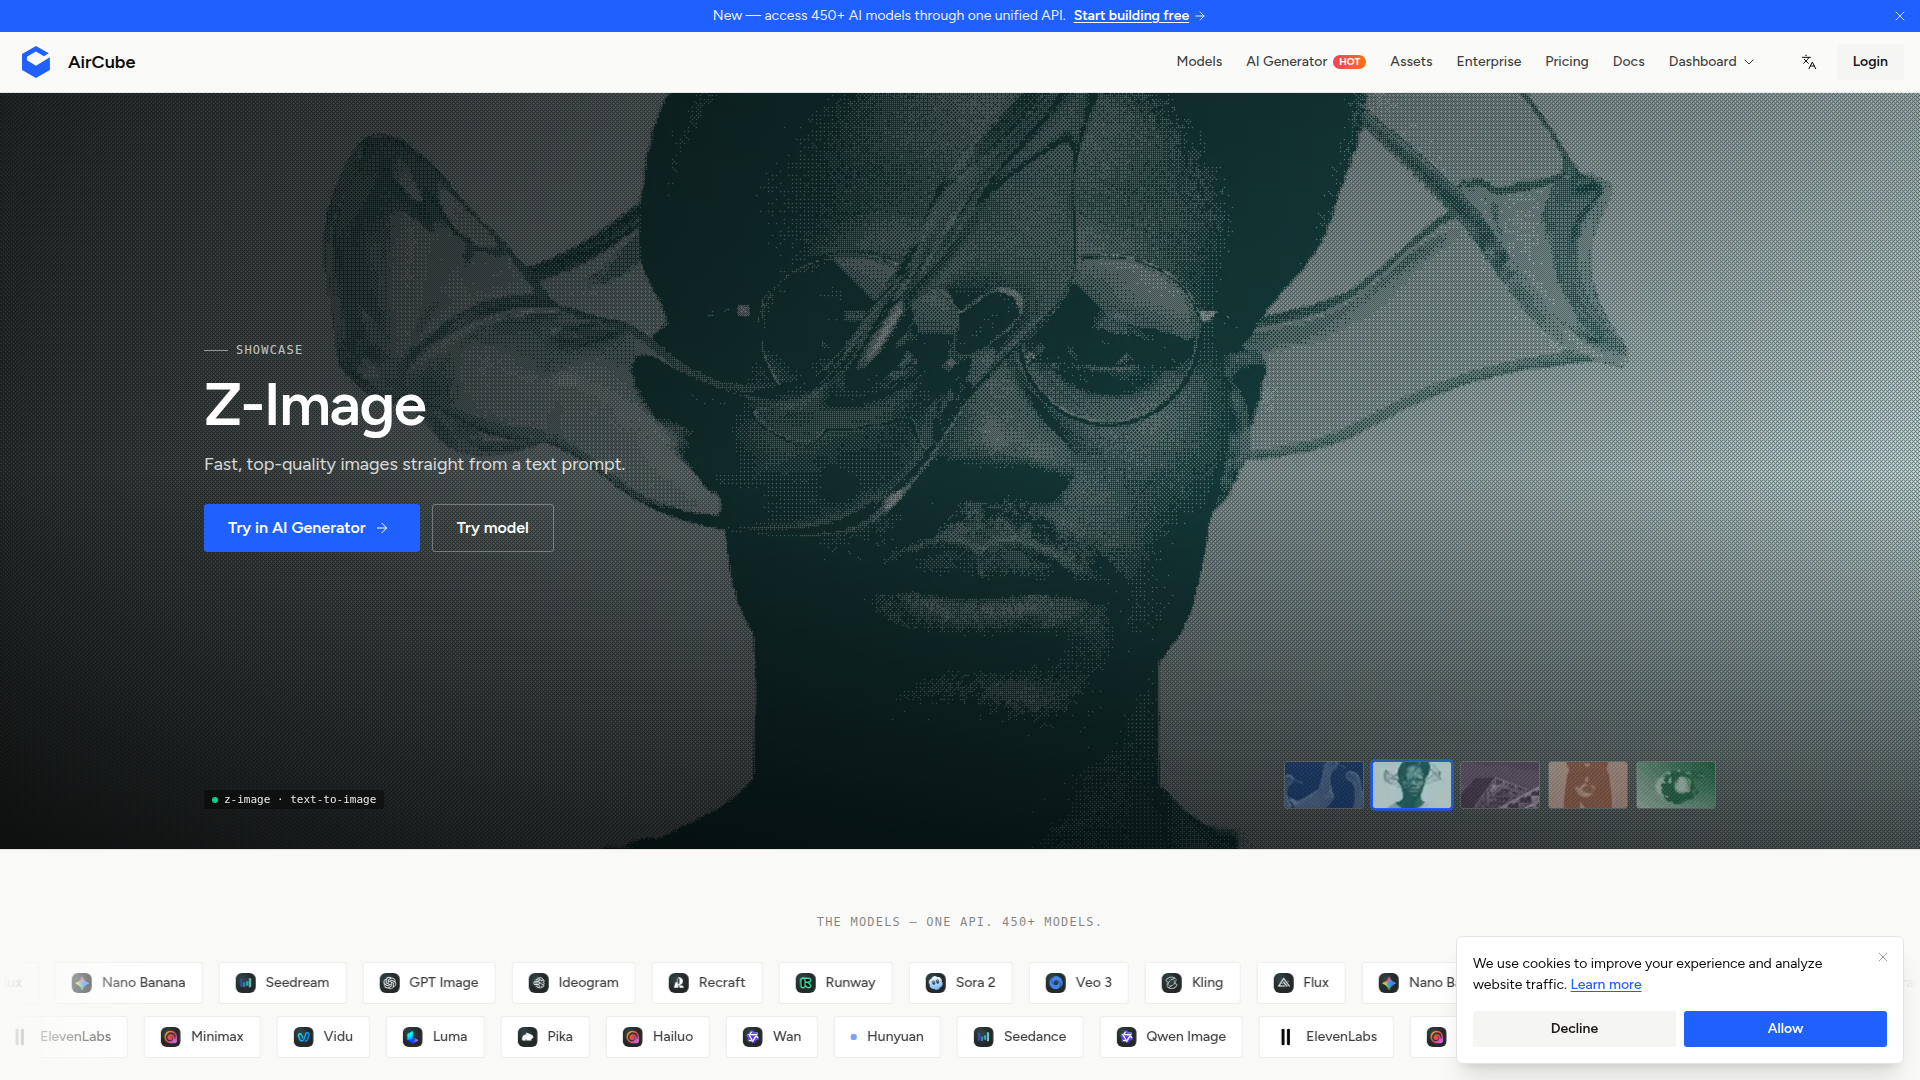Click the GPT Image model icon
The height and width of the screenshot is (1080, 1920).
pos(389,983)
